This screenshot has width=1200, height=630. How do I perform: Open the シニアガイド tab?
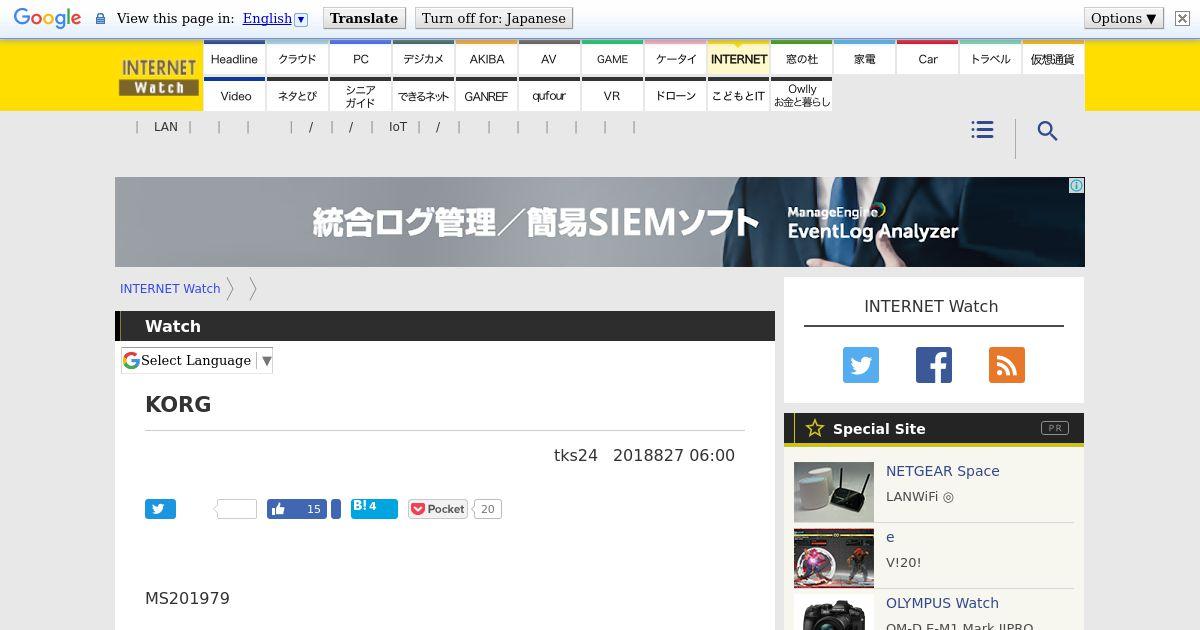360,95
